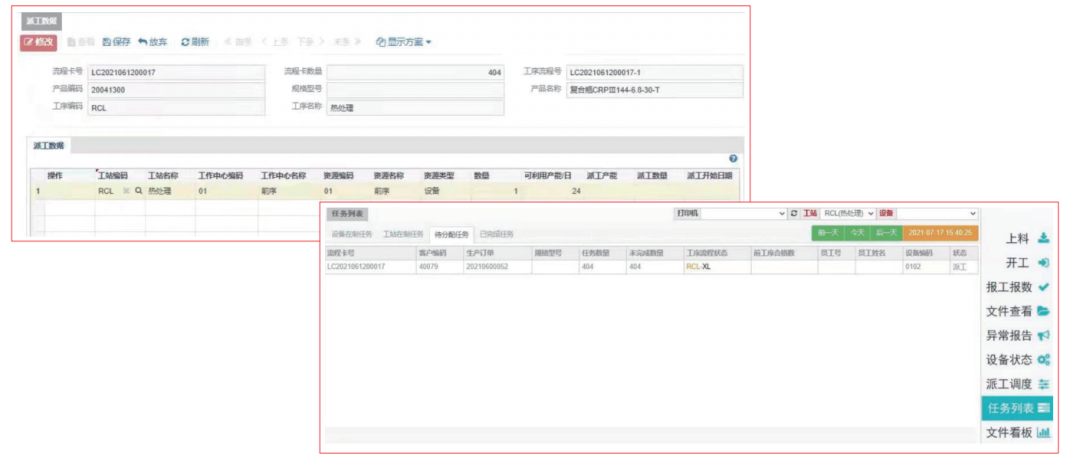Click the 工序流程号 field LC2021061200017-1
The height and width of the screenshot is (465, 1080).
(x=654, y=72)
